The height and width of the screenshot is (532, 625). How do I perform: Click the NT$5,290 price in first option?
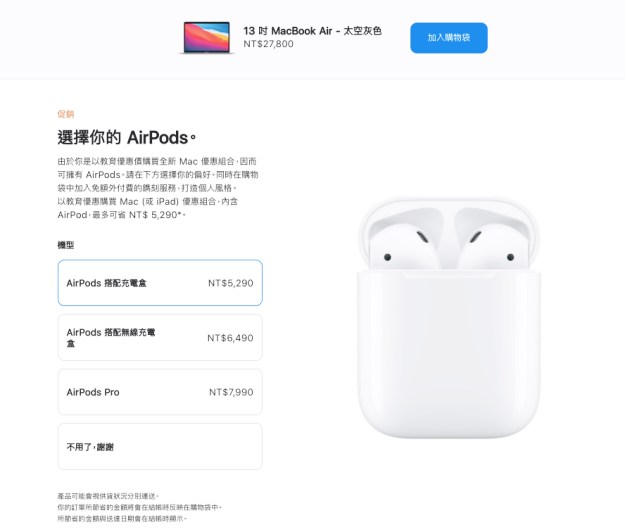coord(231,283)
